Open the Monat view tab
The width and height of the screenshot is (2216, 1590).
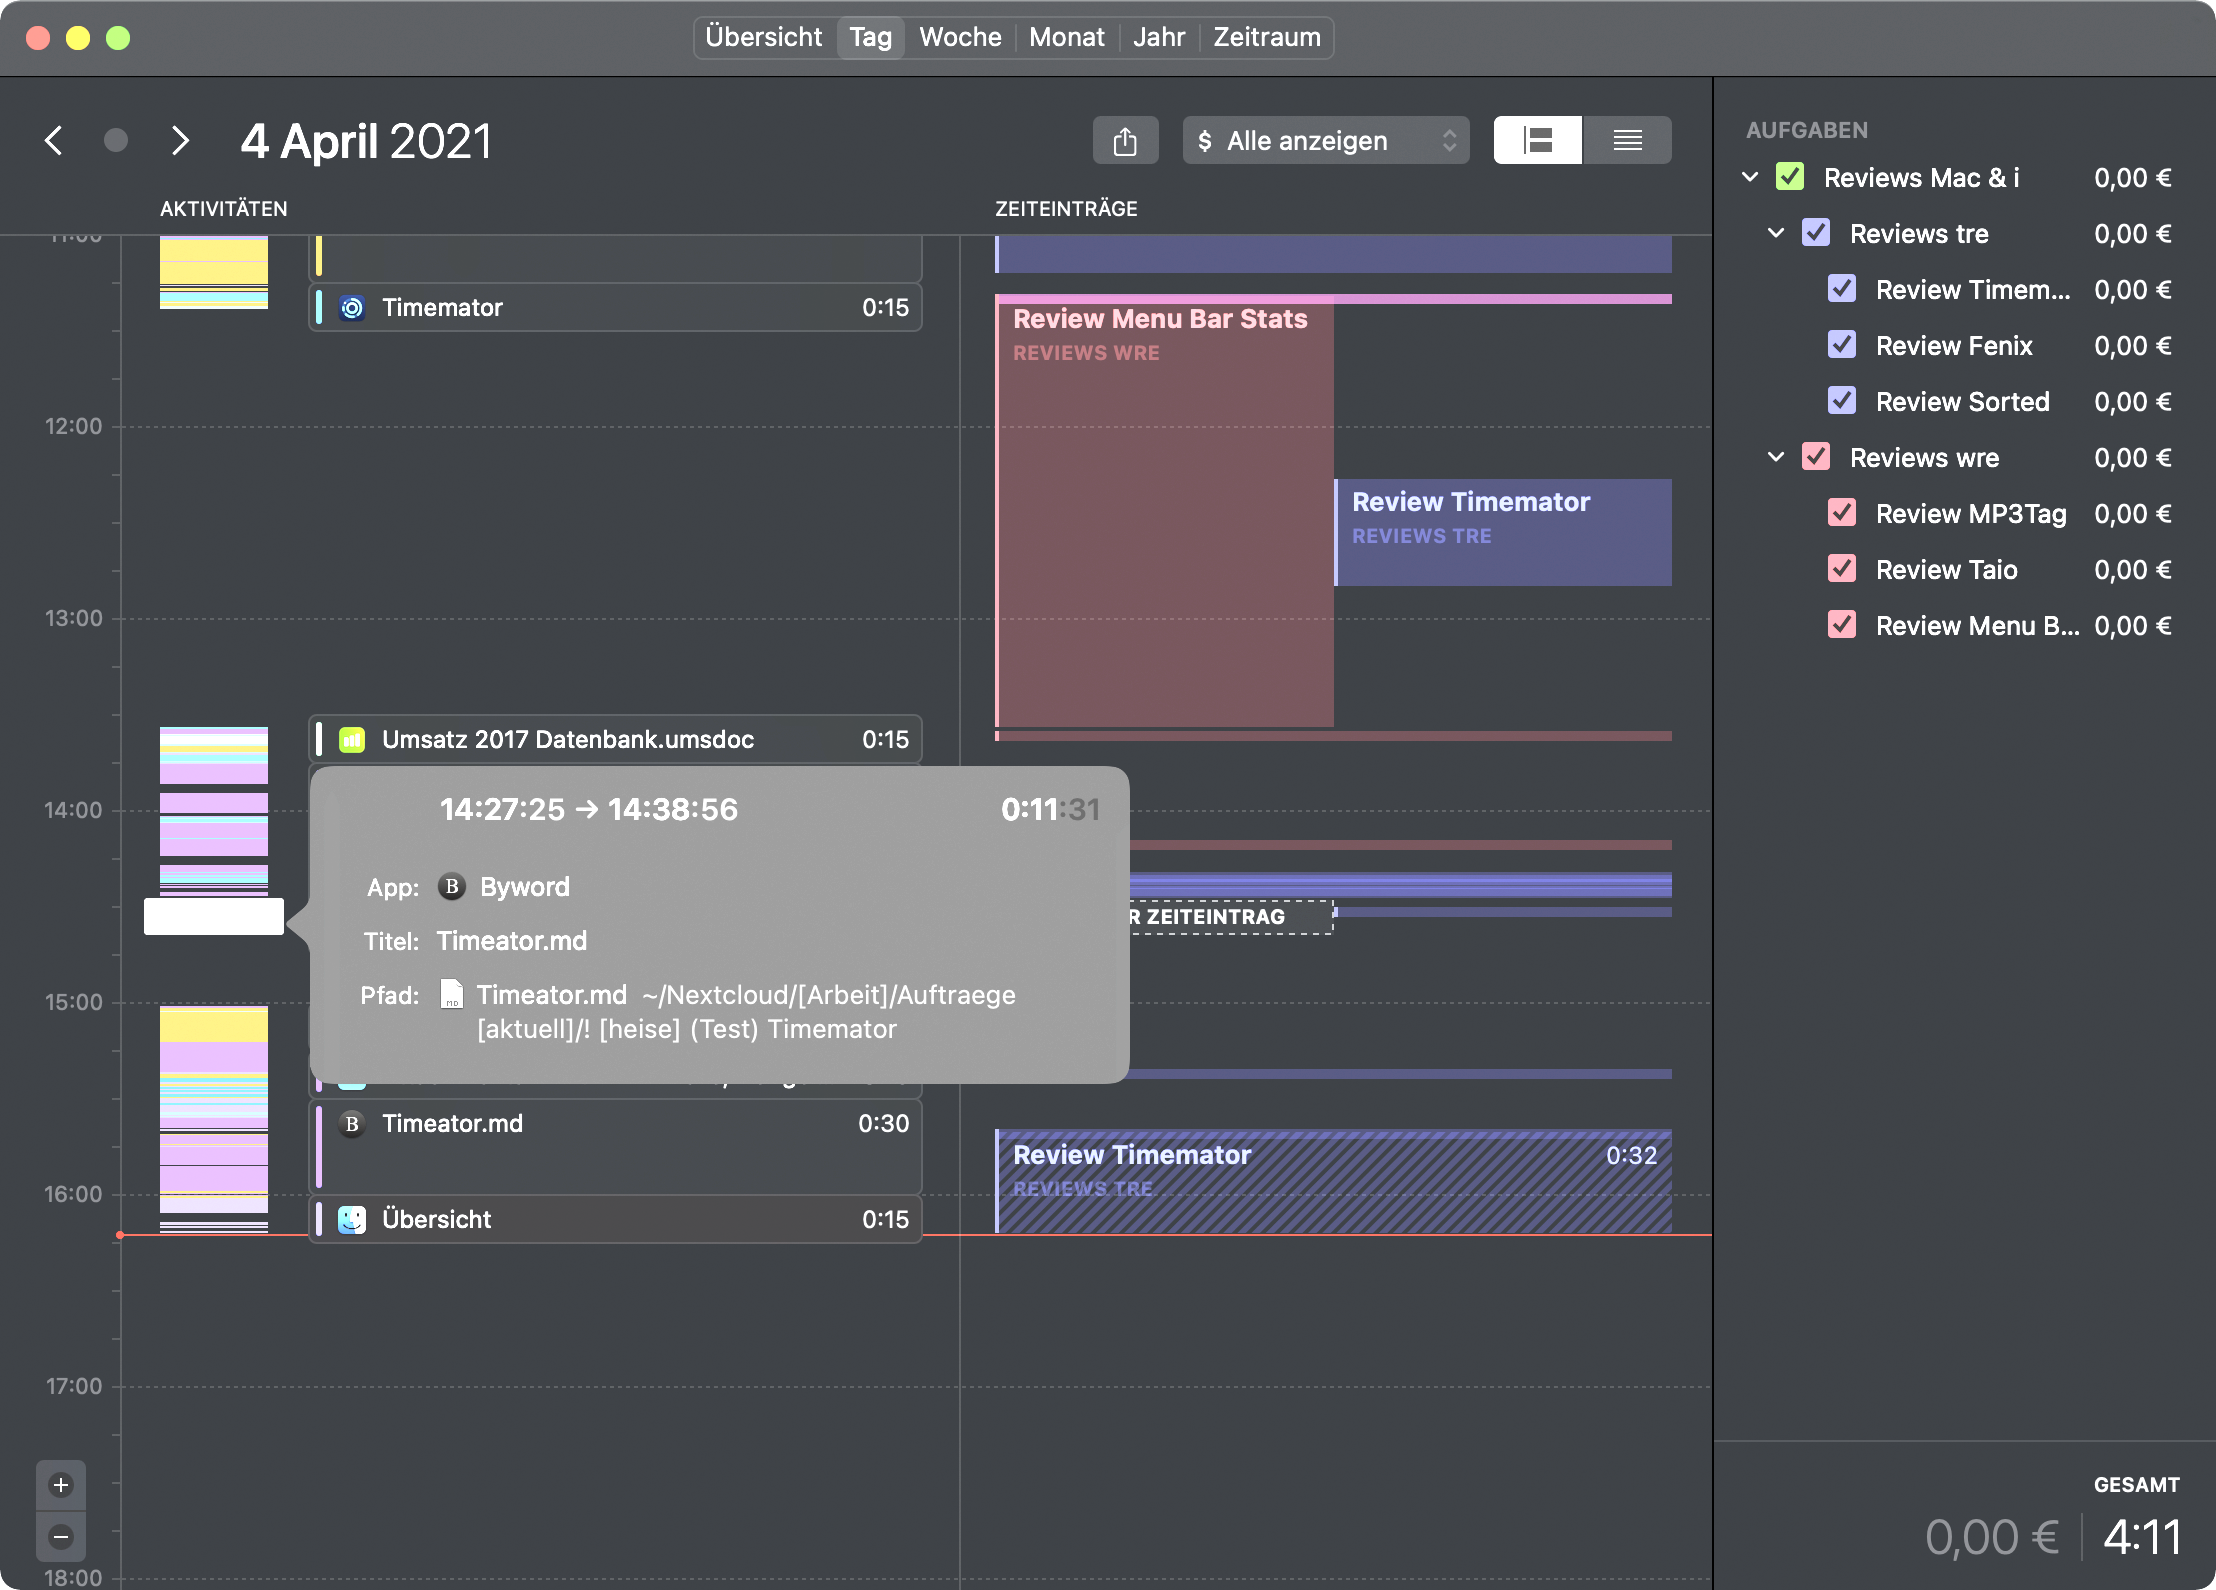1066,37
